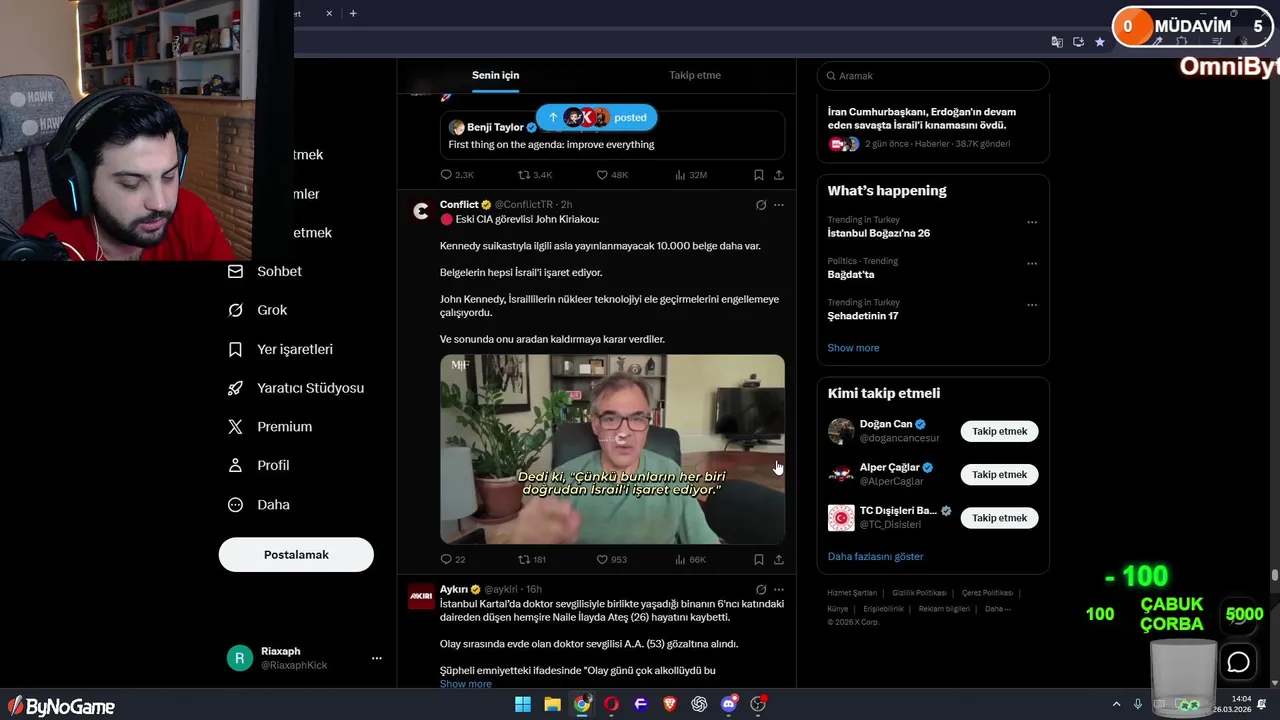Open Grok from the sidebar

tap(257, 310)
